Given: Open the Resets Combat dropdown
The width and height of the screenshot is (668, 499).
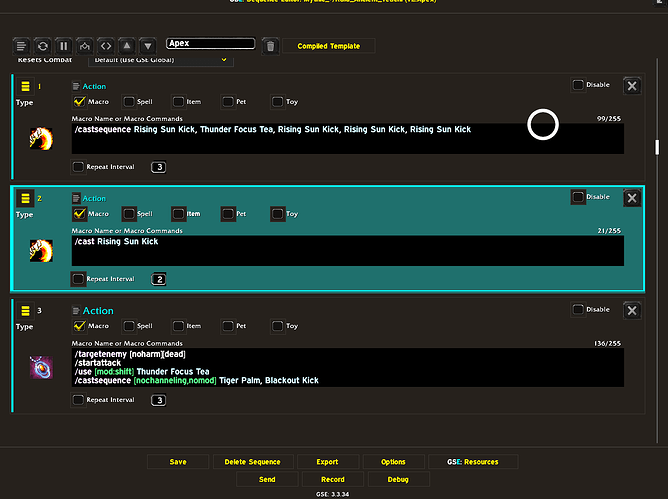Looking at the screenshot, I should point(161,60).
